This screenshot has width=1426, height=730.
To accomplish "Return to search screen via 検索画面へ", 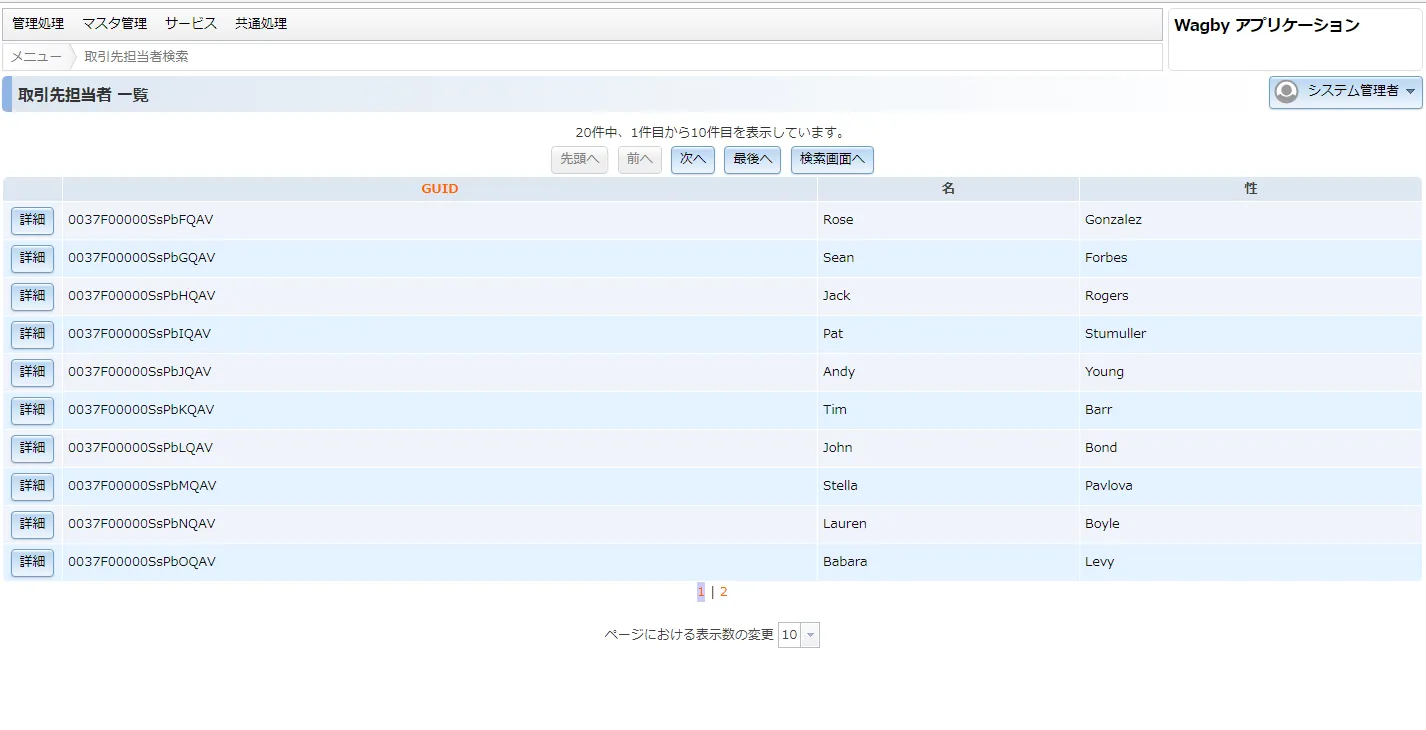I will 832,159.
